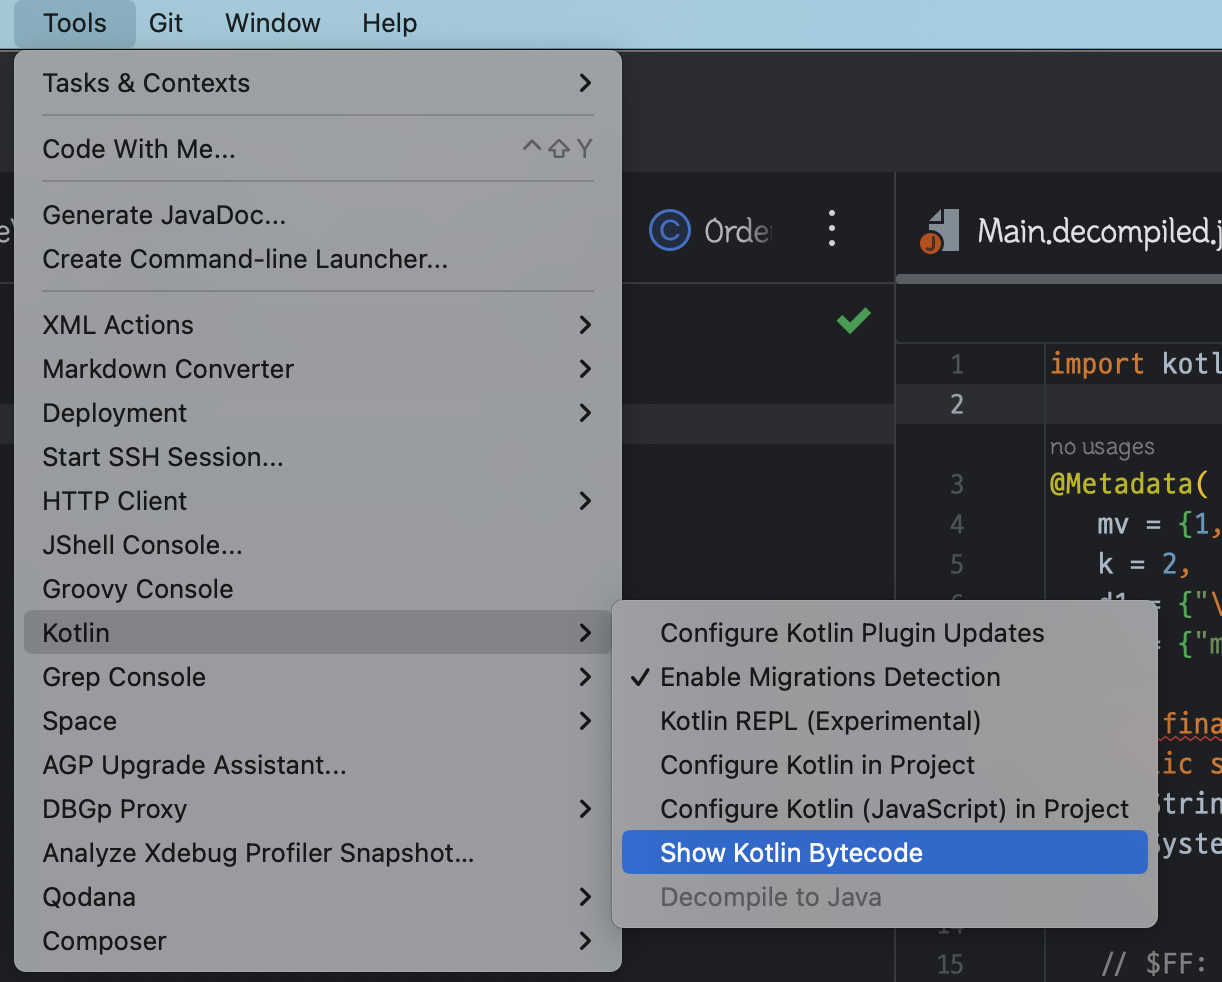The width and height of the screenshot is (1222, 982).
Task: Click the @Metadata annotation text
Action: click(x=1129, y=484)
